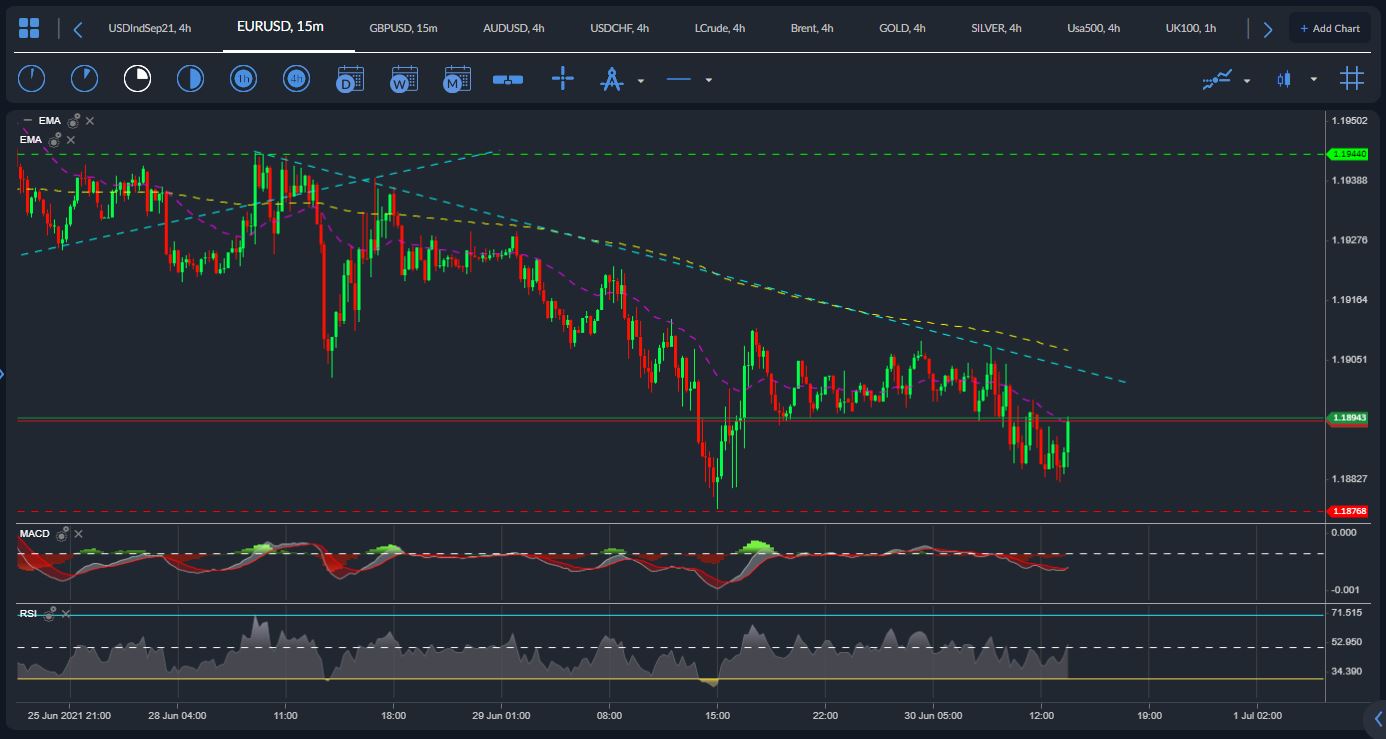The width and height of the screenshot is (1386, 739).
Task: Select the compass drawing tools icon
Action: [x=611, y=79]
